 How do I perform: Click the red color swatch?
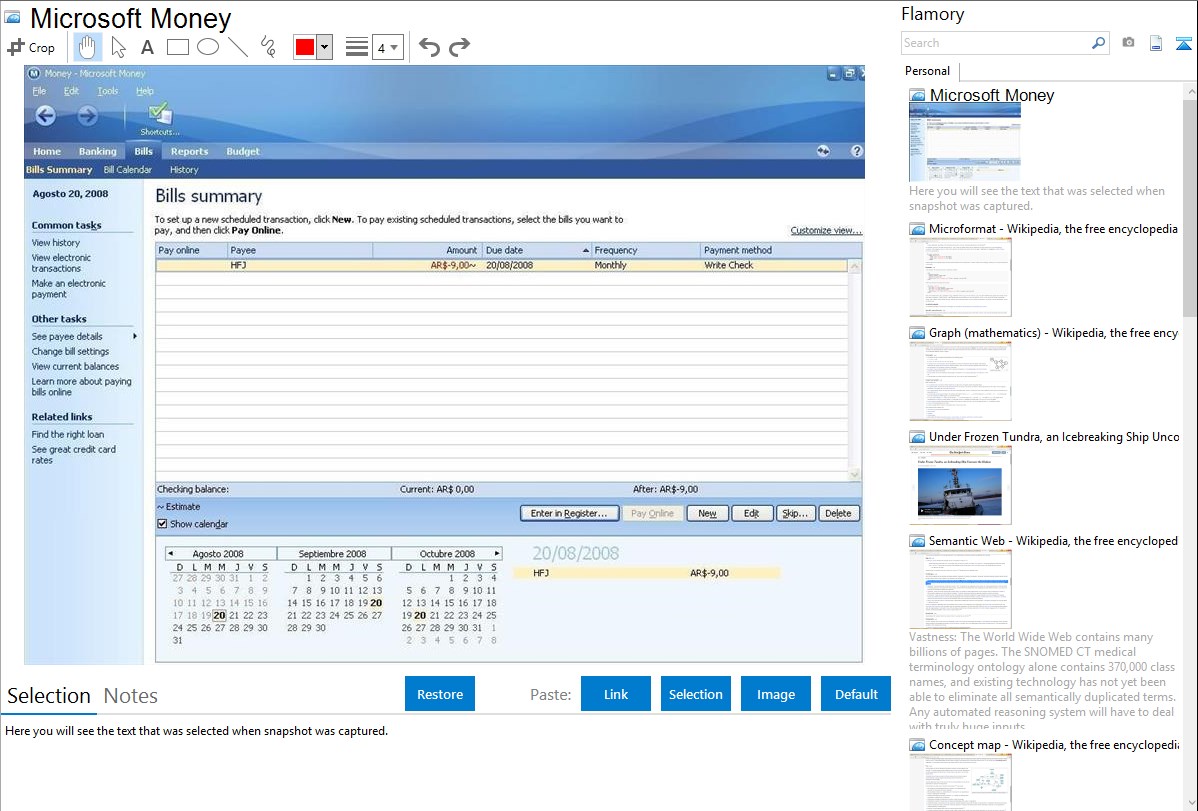point(305,47)
